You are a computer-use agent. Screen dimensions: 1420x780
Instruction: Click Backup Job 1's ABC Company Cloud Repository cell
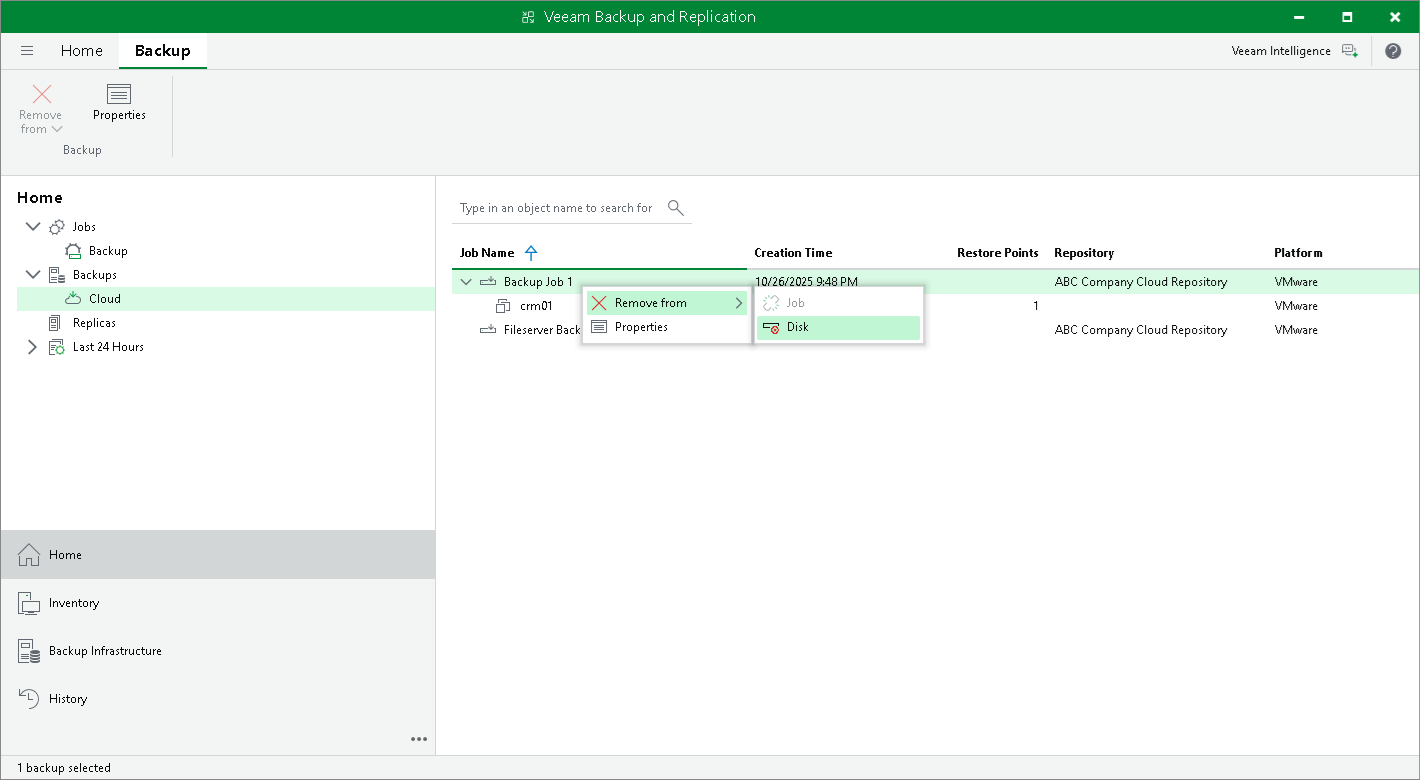[x=1141, y=282]
